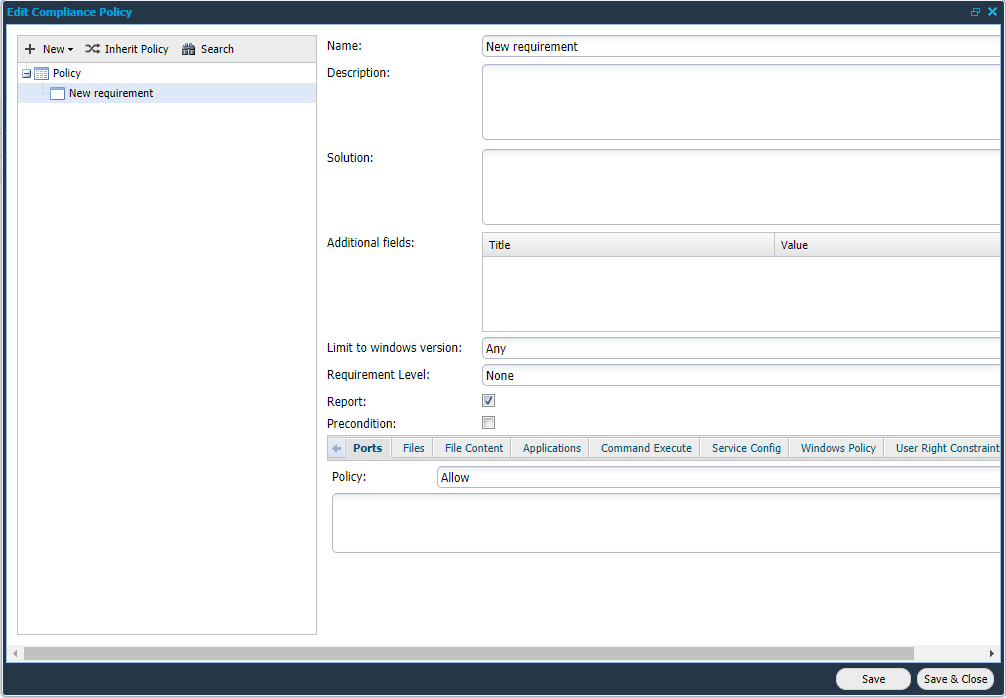This screenshot has height=698, width=1006.
Task: Switch to the Command Execute tab
Action: point(646,448)
